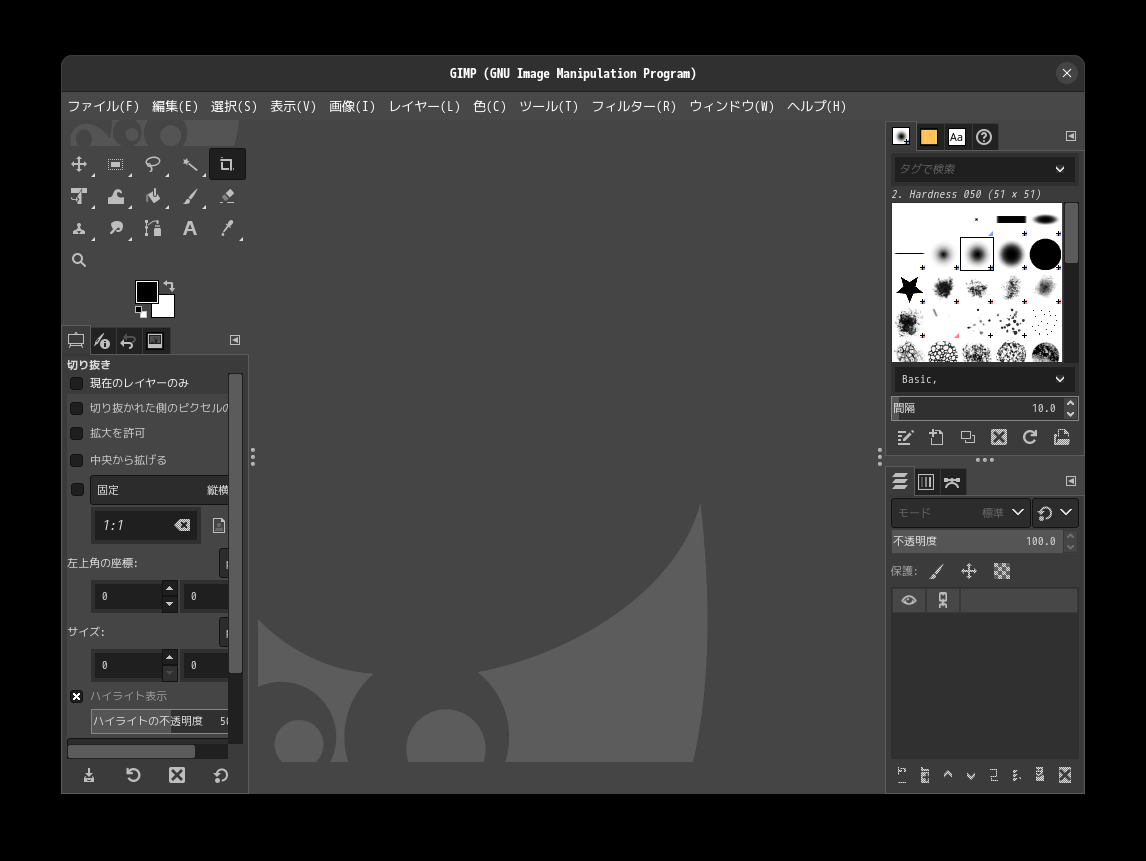
Task: Click the black foreground color swatch
Action: click(x=146, y=291)
